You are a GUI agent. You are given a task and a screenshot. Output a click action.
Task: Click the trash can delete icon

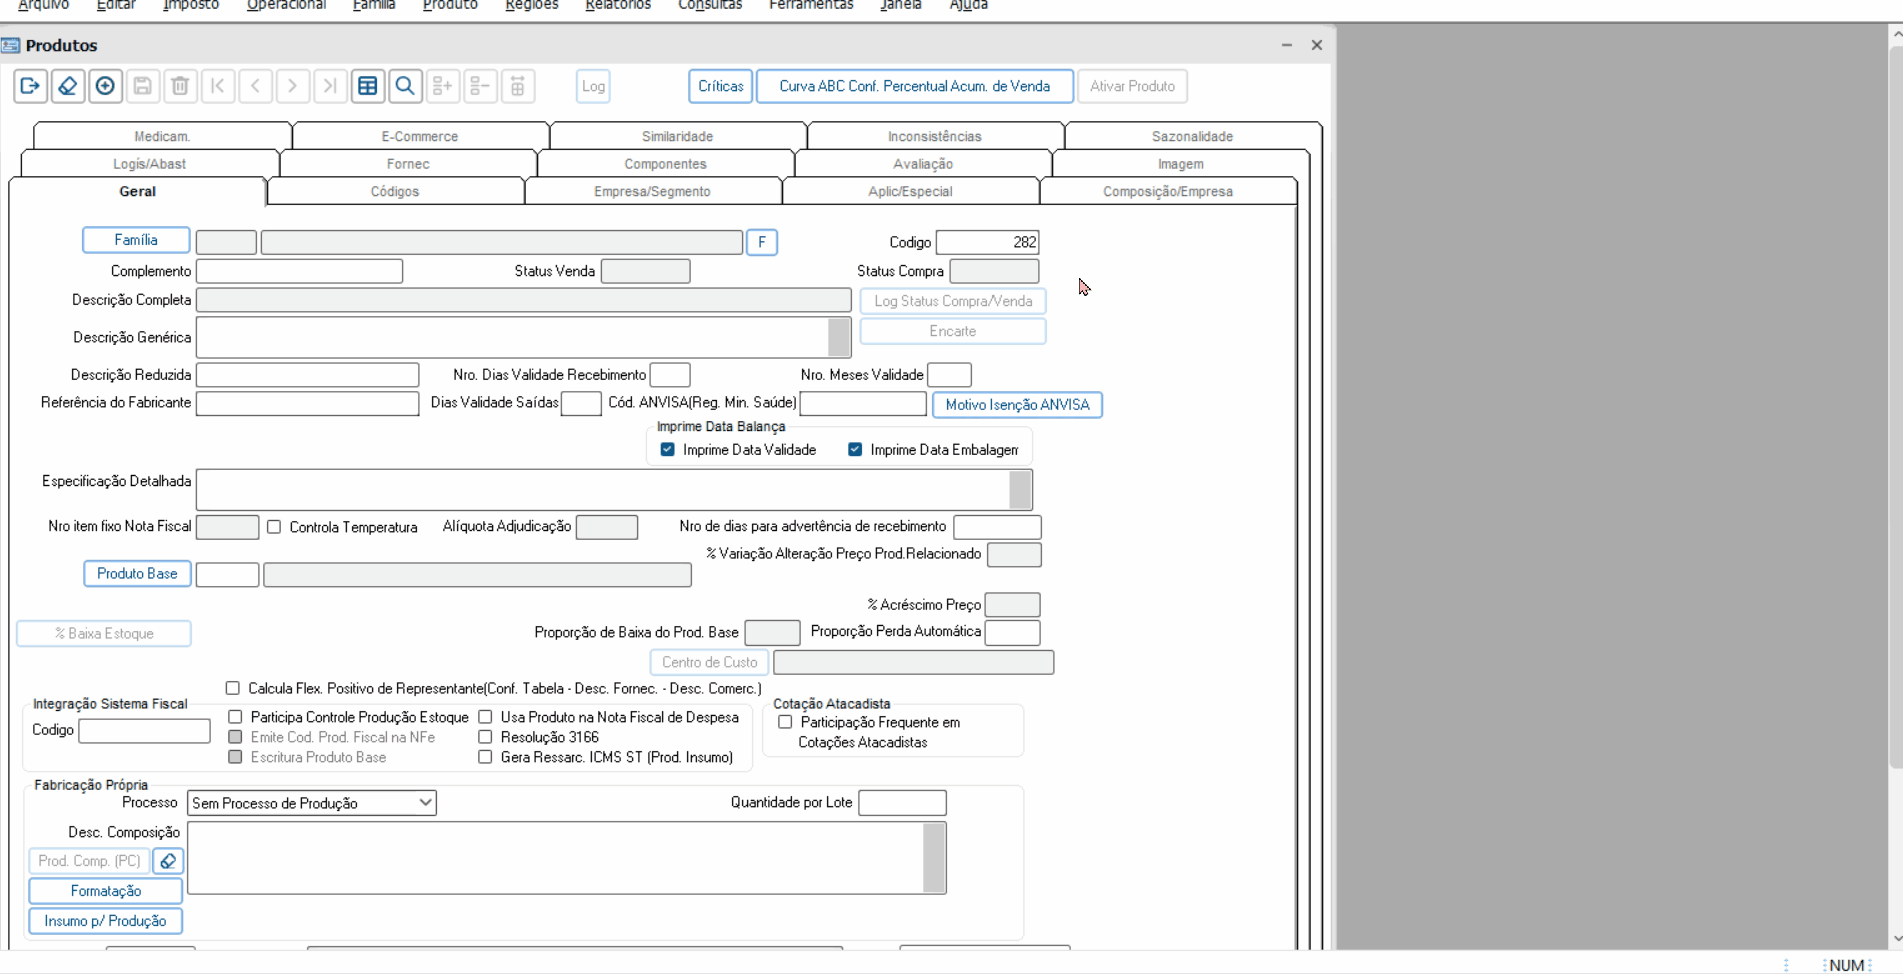click(x=180, y=86)
